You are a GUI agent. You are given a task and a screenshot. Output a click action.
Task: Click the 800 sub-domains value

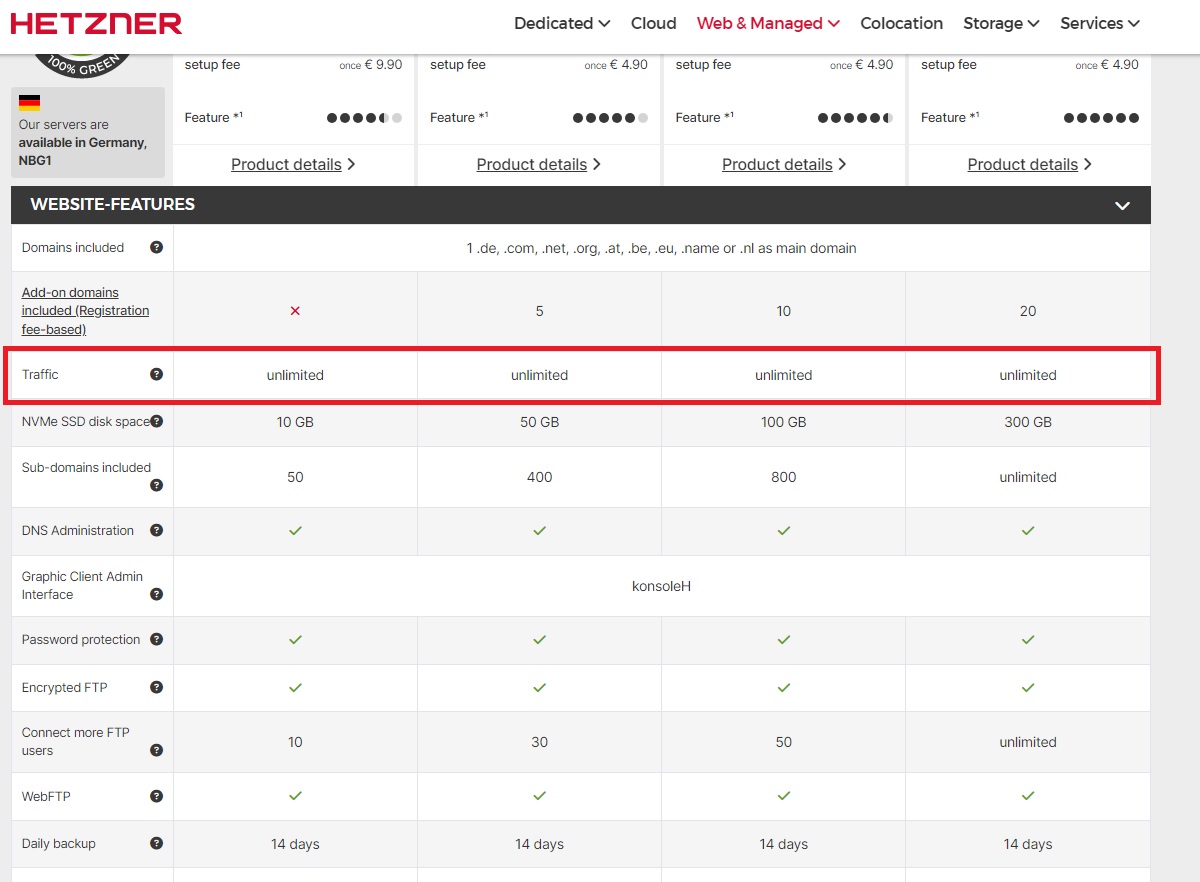[783, 477]
